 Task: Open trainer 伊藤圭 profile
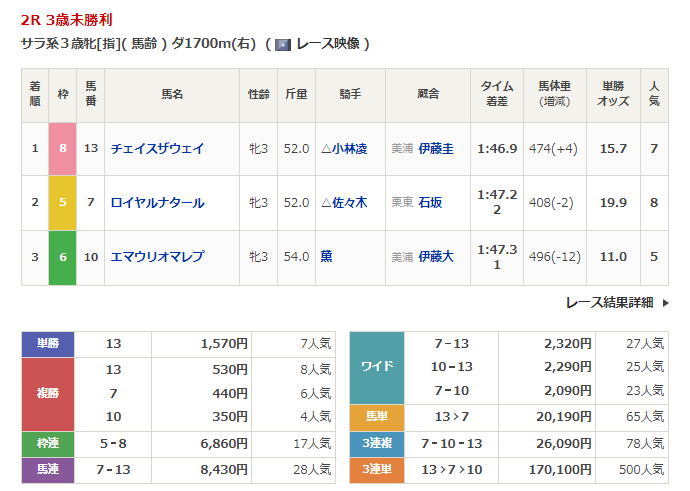tap(436, 148)
